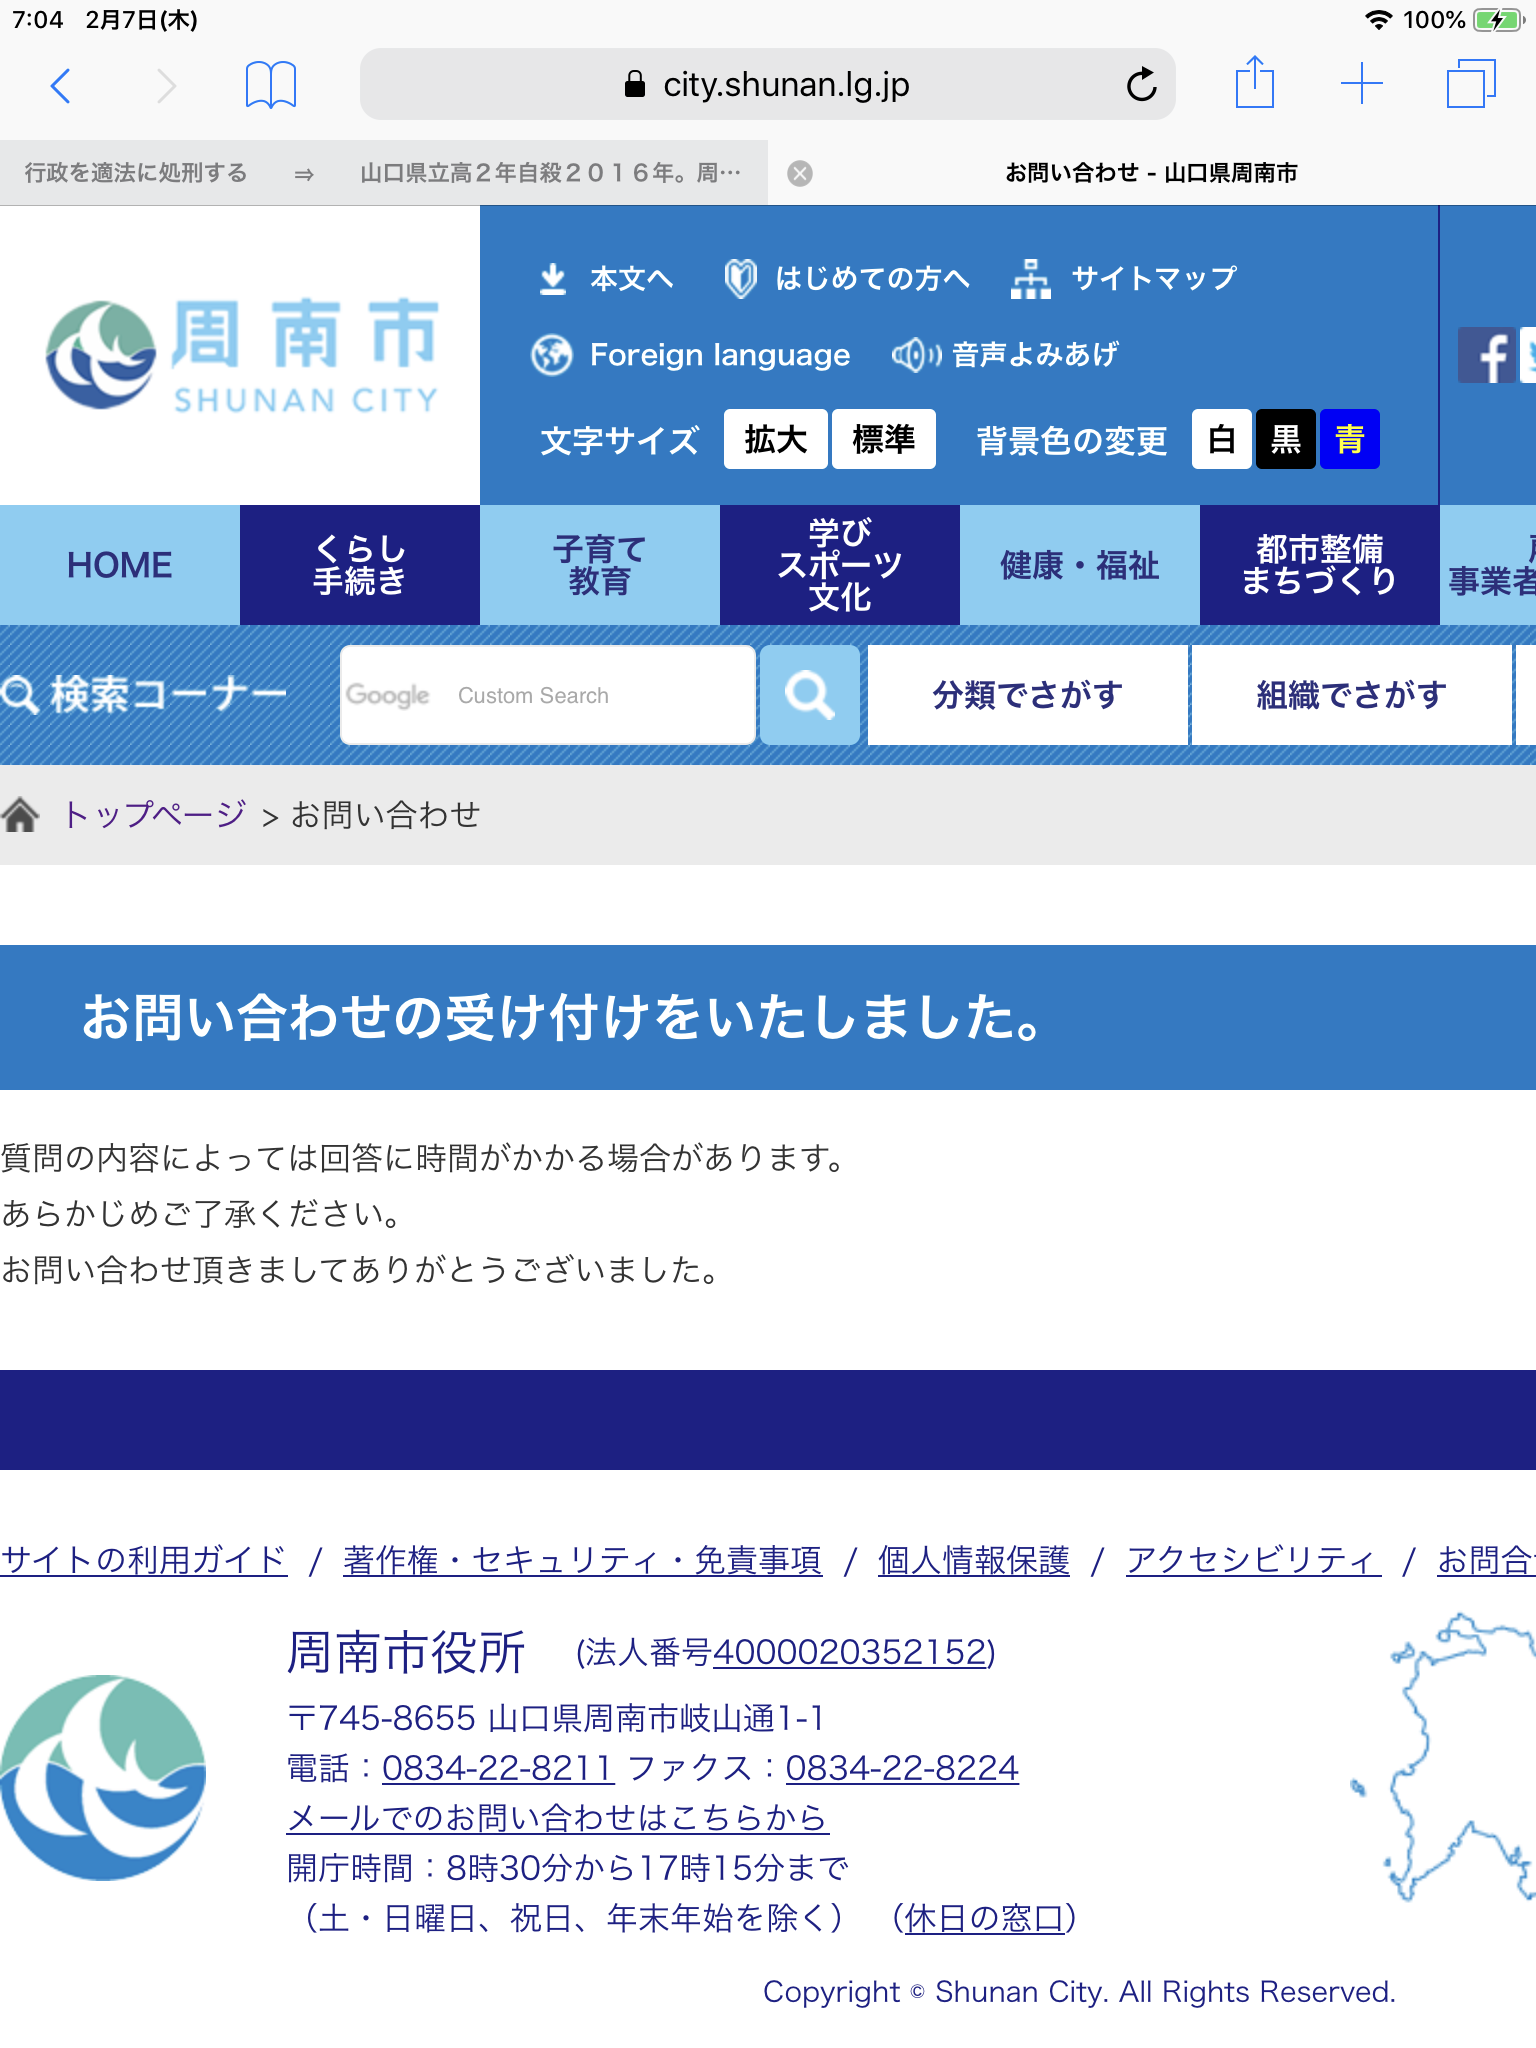This screenshot has height=2048, width=1536.
Task: Expand the くらし手続き navigation menu
Action: point(360,565)
